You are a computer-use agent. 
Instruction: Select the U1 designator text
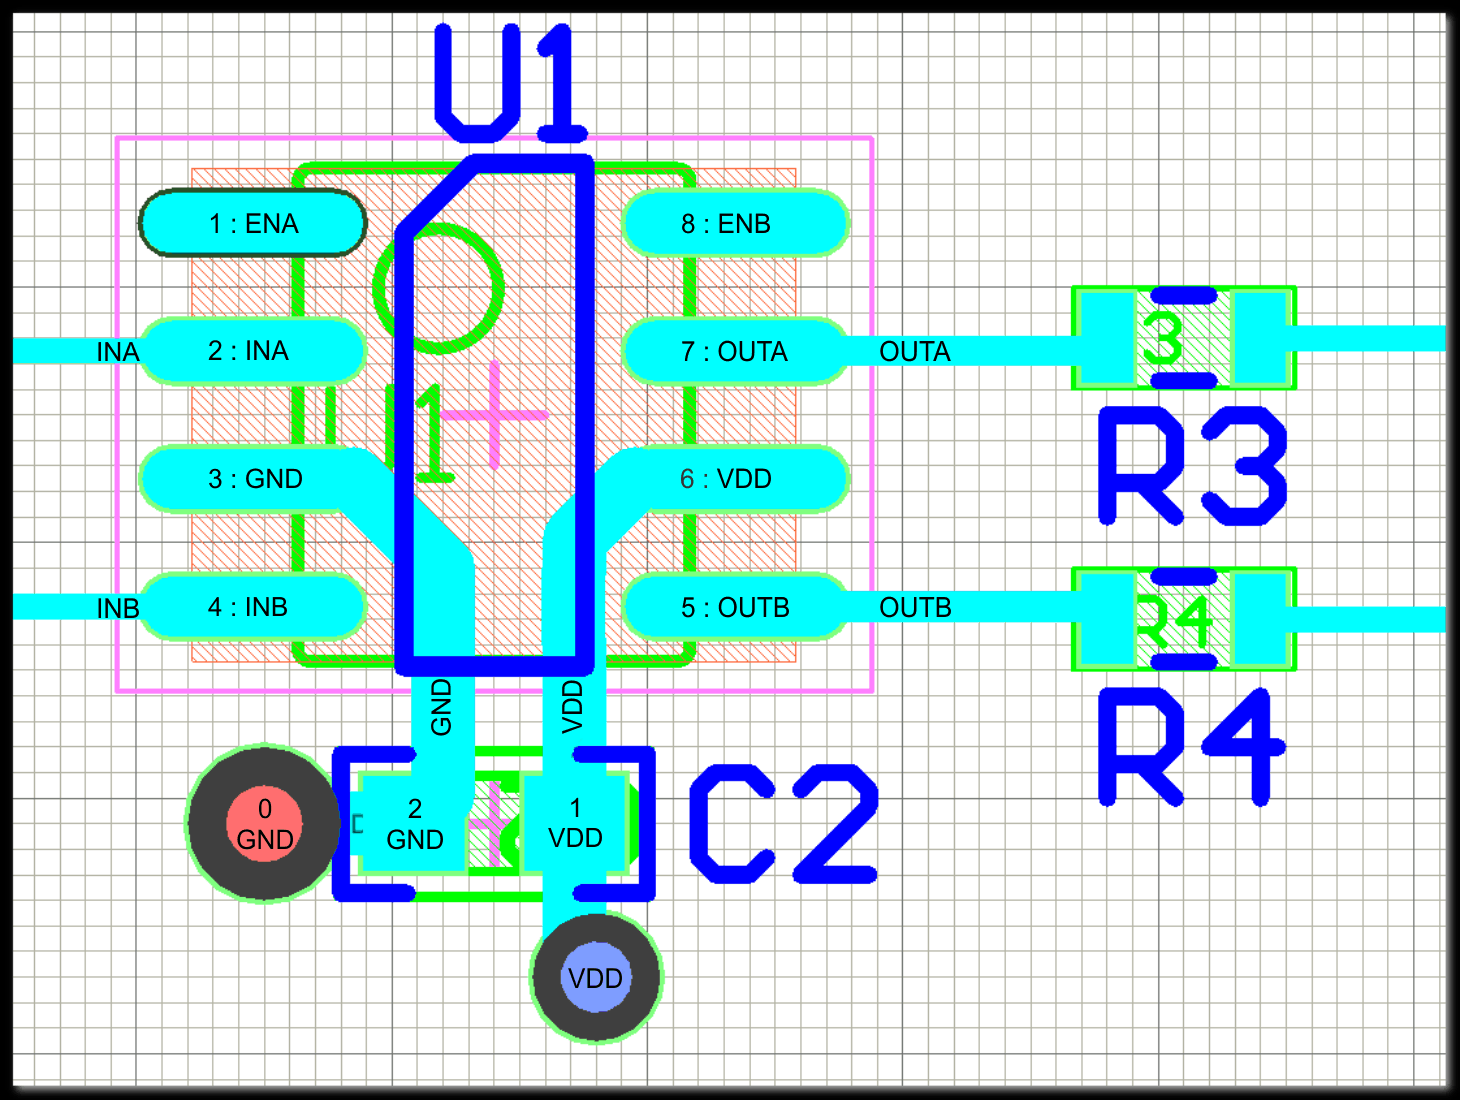pyautogui.click(x=508, y=84)
